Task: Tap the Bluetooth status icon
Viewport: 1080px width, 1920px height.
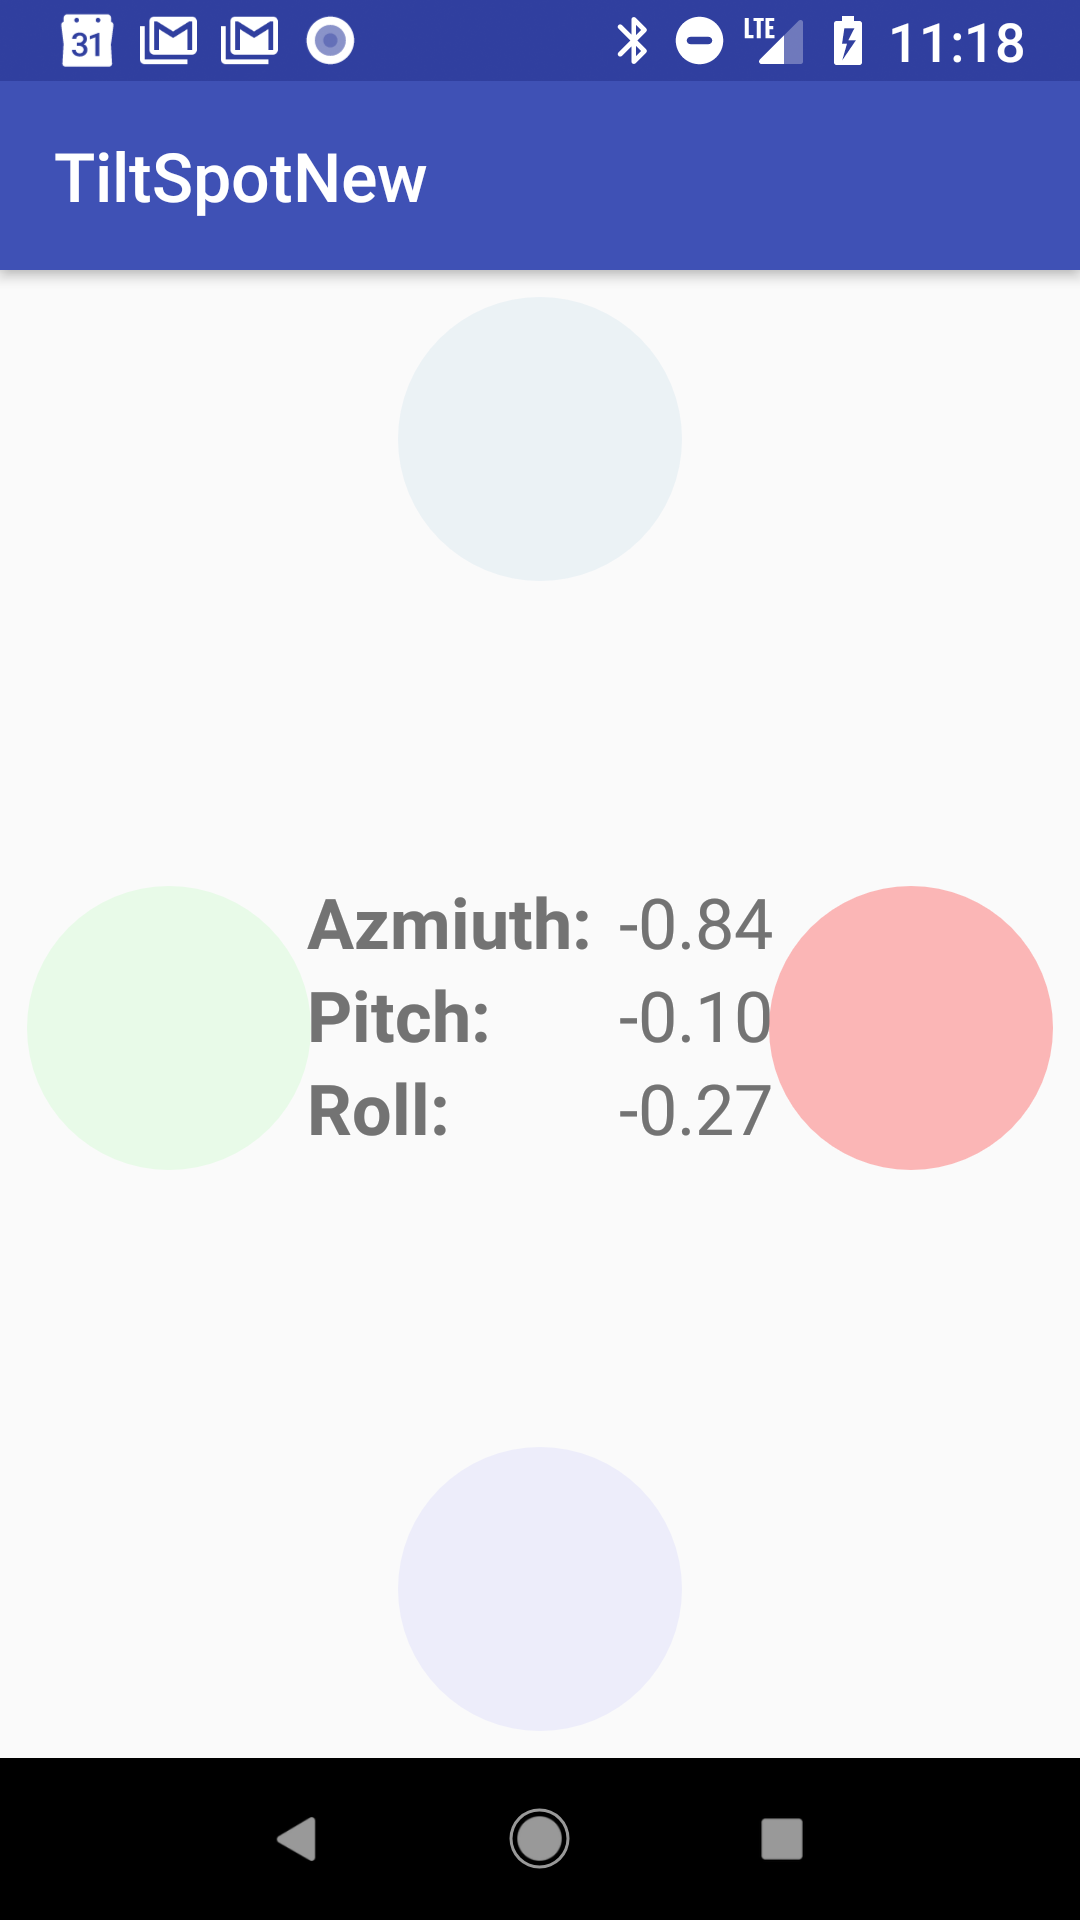Action: coord(632,41)
